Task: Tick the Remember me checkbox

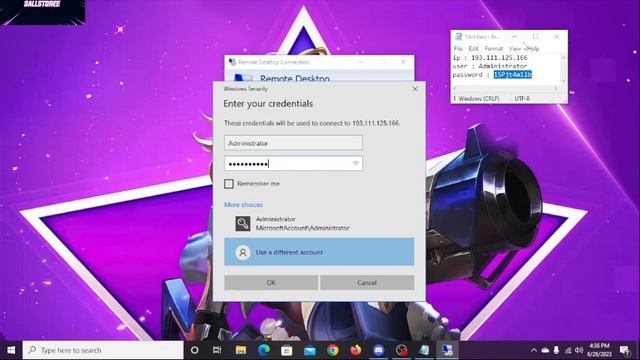Action: point(229,184)
